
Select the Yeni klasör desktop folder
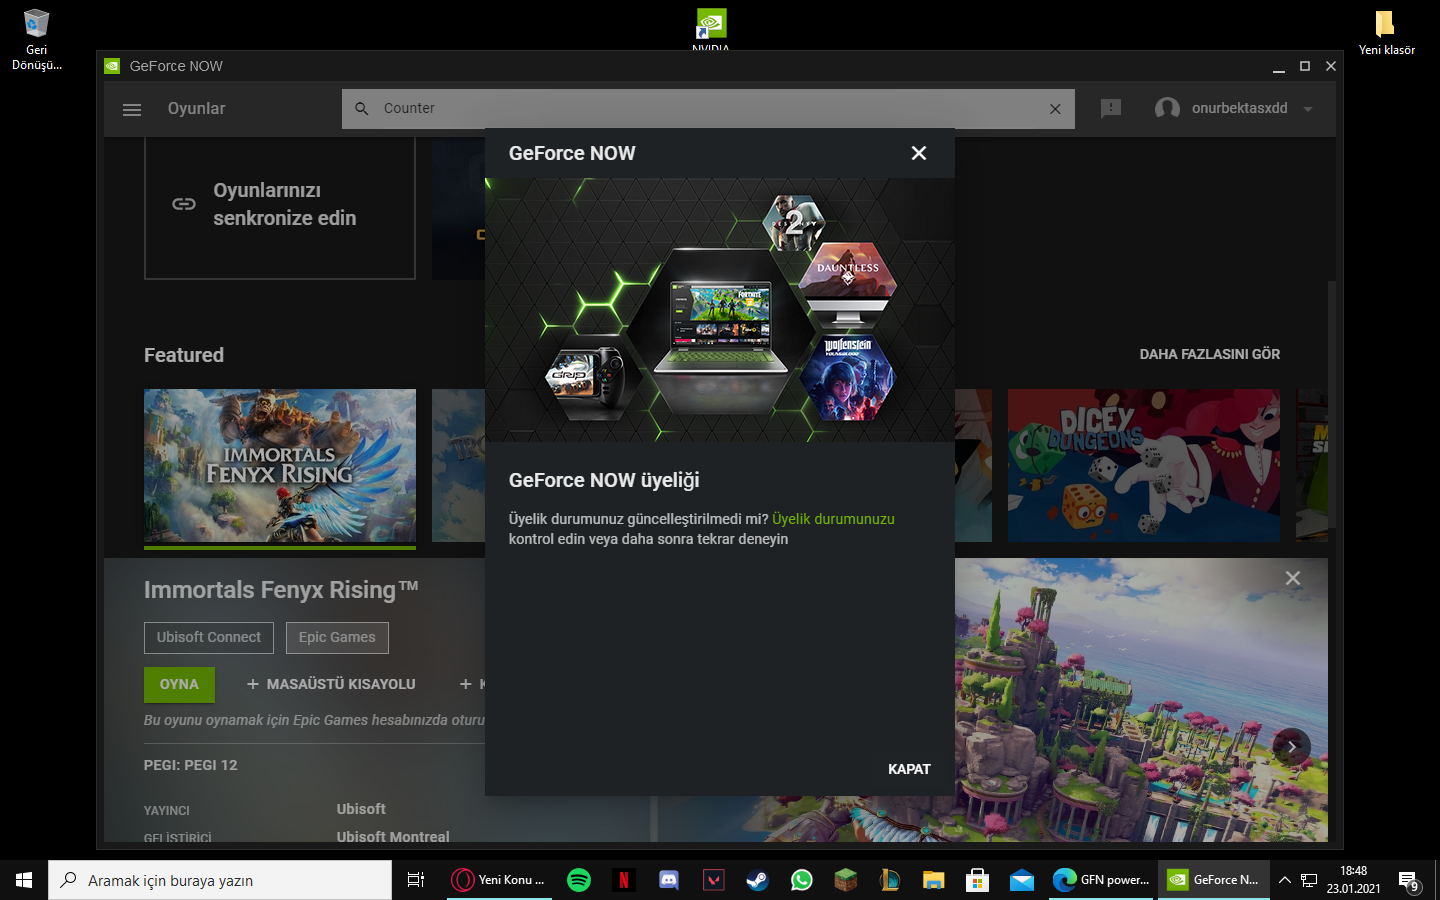1386,33
